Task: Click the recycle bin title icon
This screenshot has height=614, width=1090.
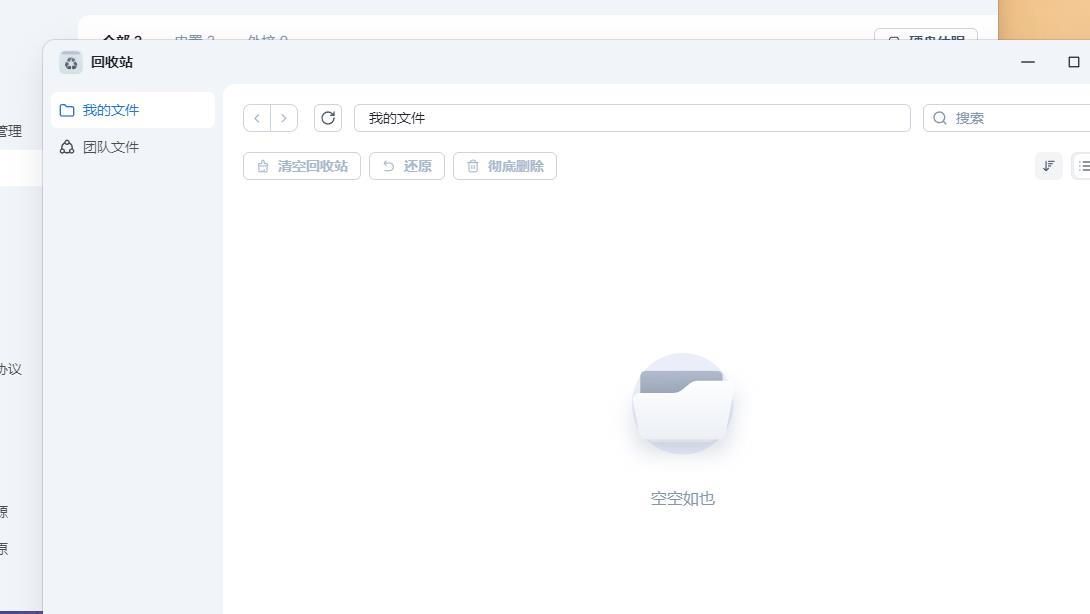Action: 70,63
